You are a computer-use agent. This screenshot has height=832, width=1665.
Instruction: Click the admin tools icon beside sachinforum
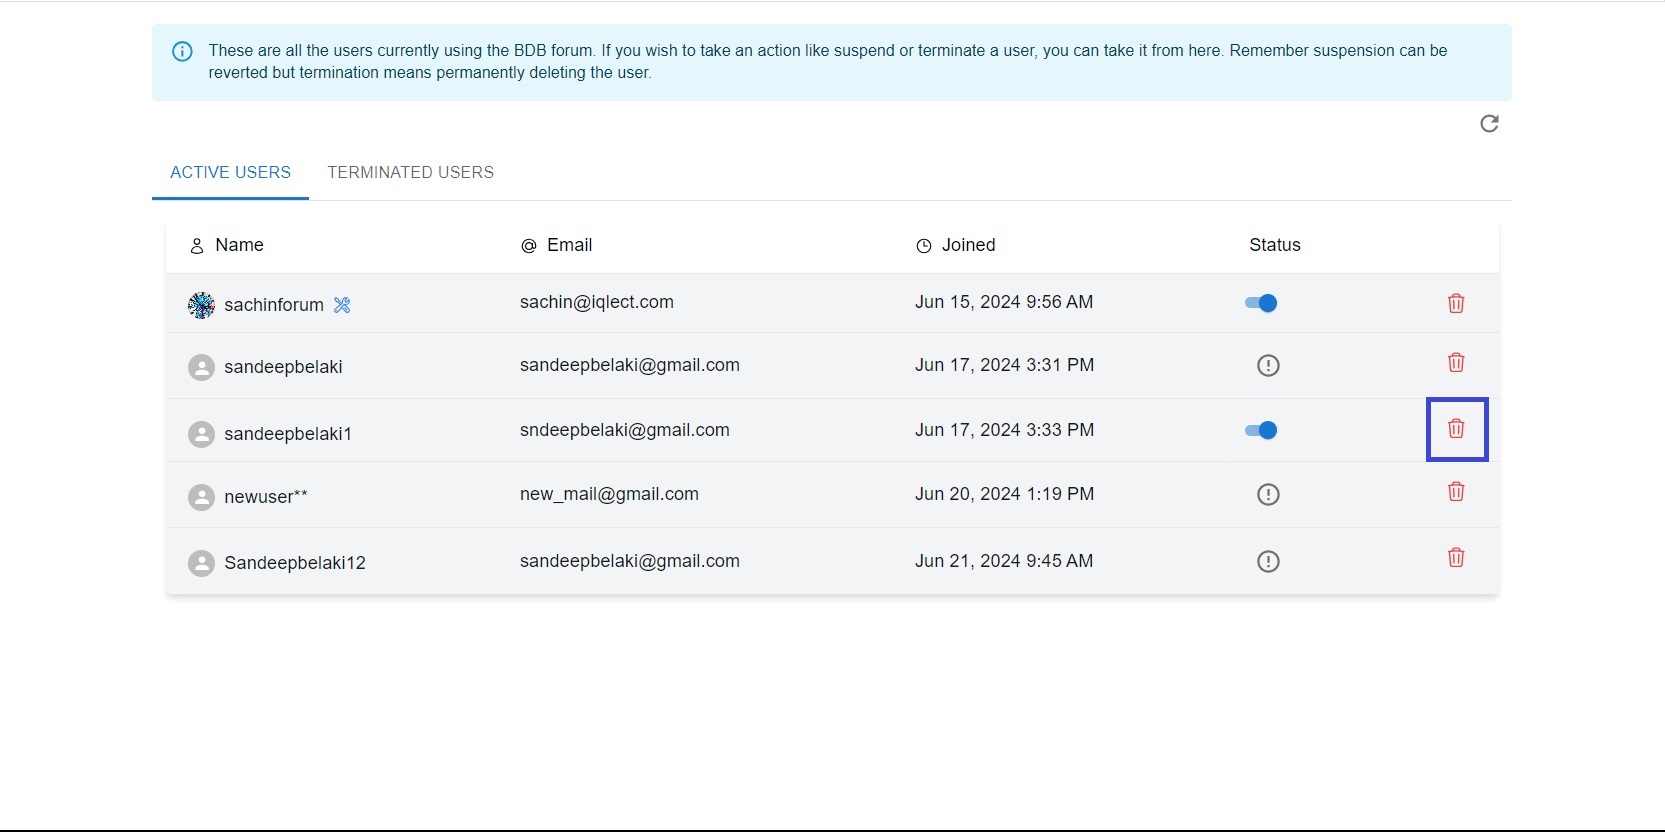[342, 305]
